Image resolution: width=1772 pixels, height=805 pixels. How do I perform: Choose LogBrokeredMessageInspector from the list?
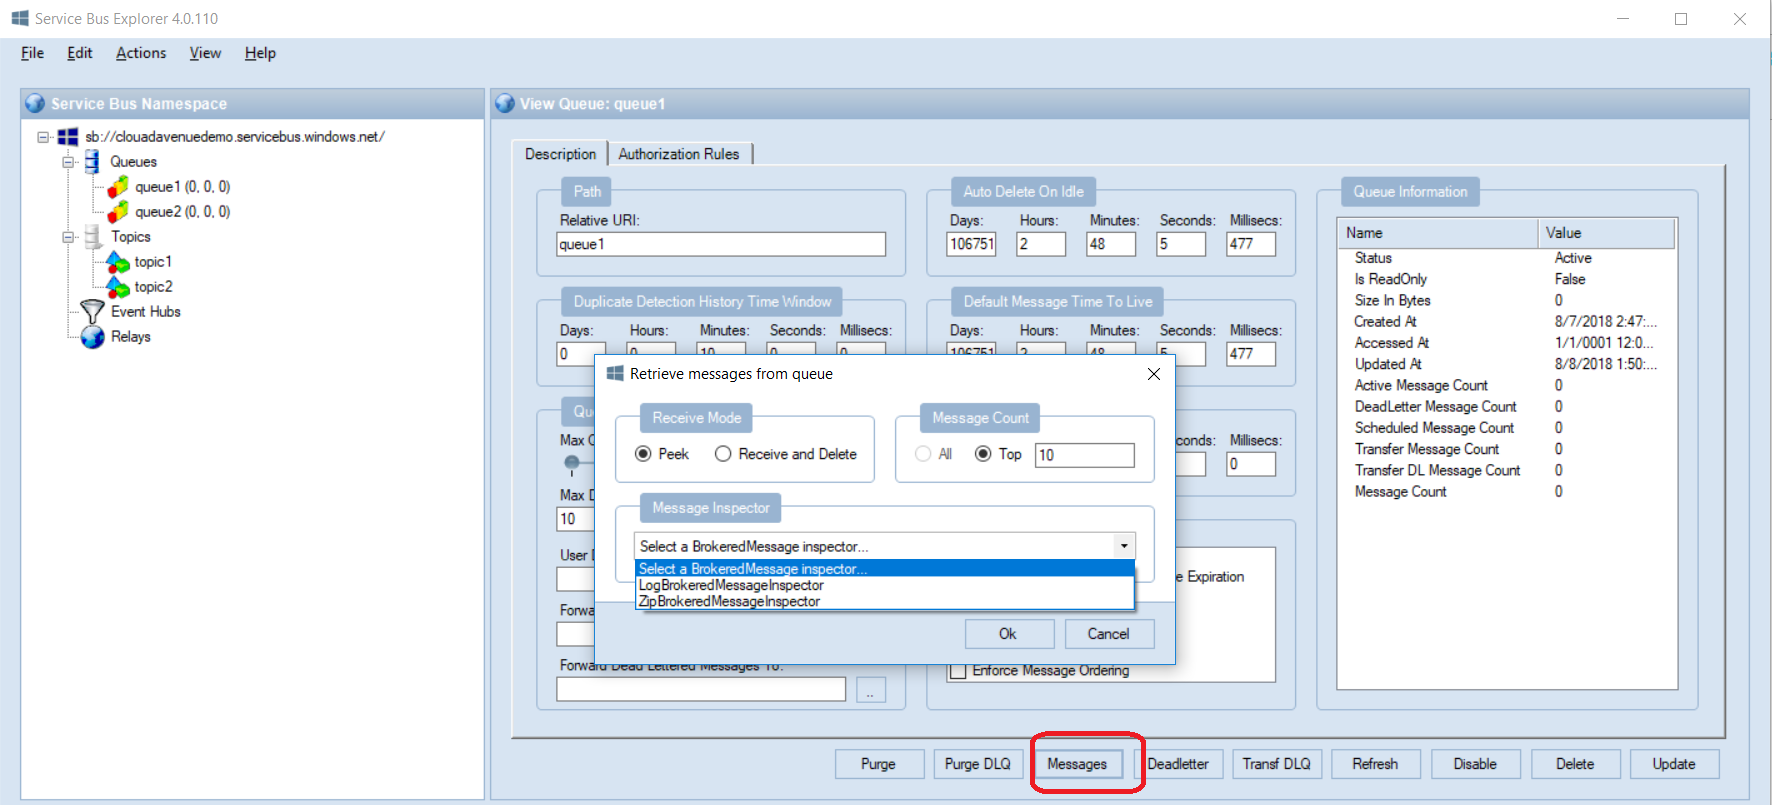[x=884, y=585]
